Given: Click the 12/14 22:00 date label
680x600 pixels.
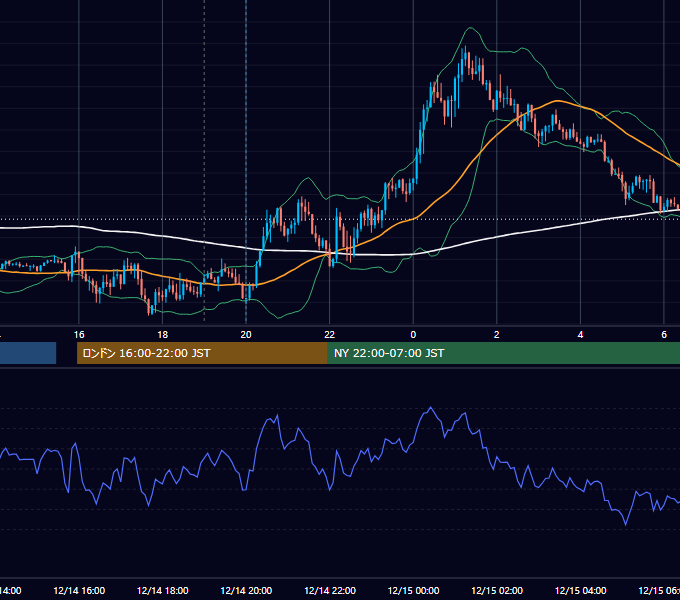Looking at the screenshot, I should click(x=330, y=590).
